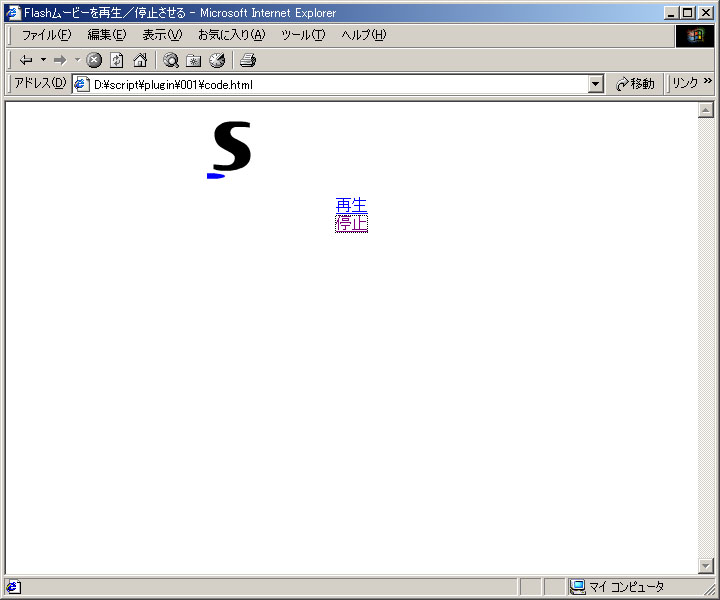Open the Favorites folder icon

click(194, 60)
